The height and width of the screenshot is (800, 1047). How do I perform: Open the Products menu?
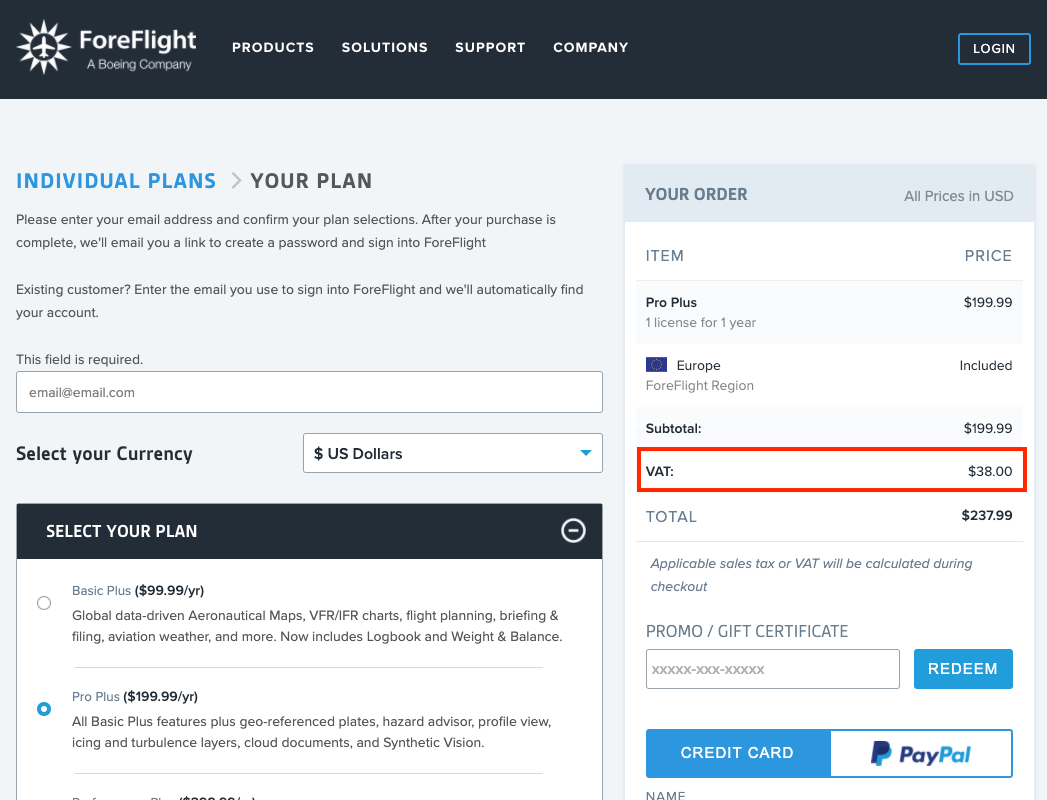point(272,47)
